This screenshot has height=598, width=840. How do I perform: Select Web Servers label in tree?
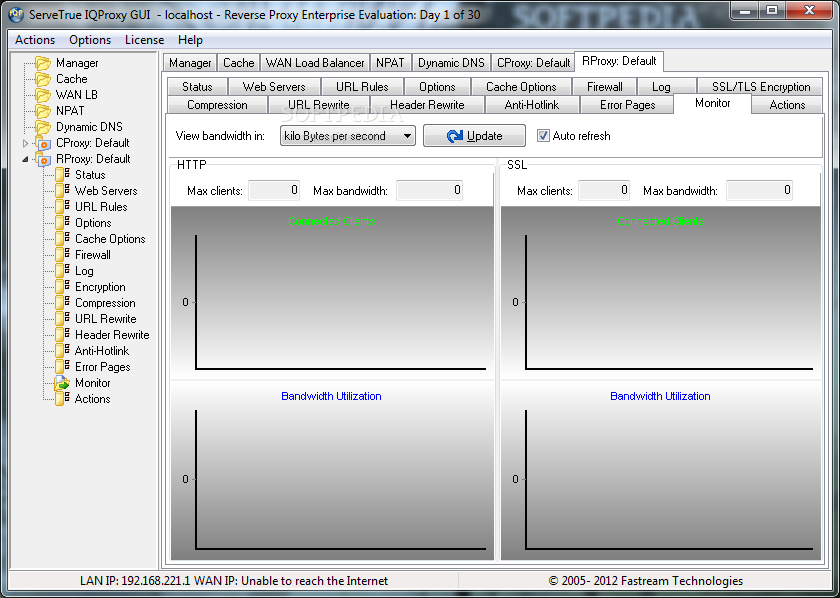(106, 191)
